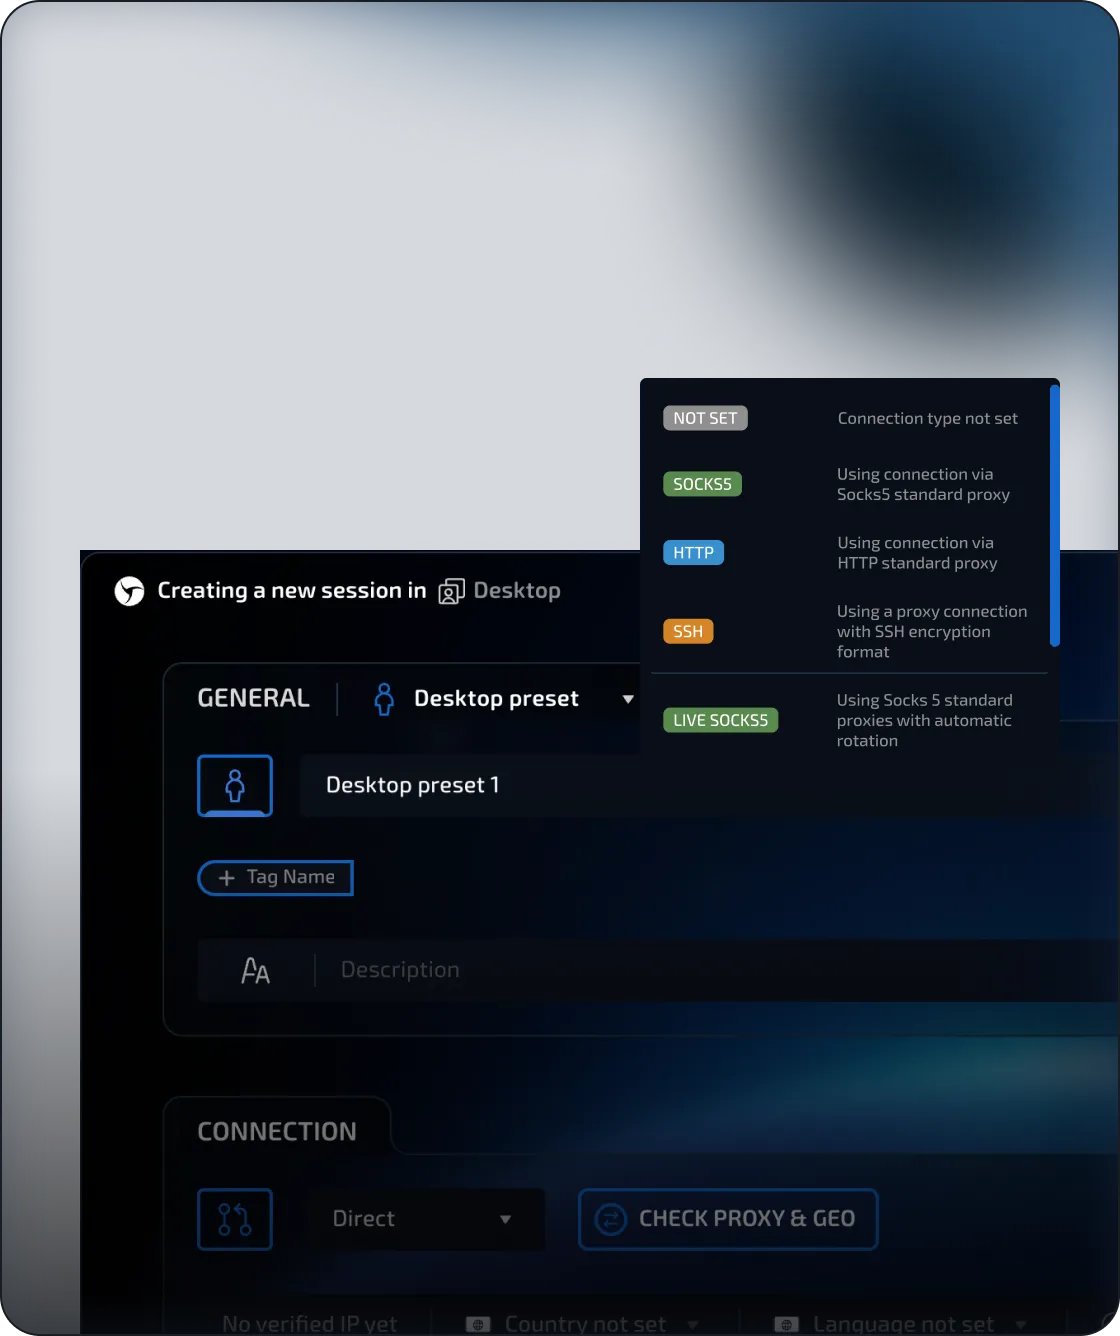Click 'Using a proxy connection with SSH' text
This screenshot has height=1336, width=1120.
pyautogui.click(x=932, y=632)
